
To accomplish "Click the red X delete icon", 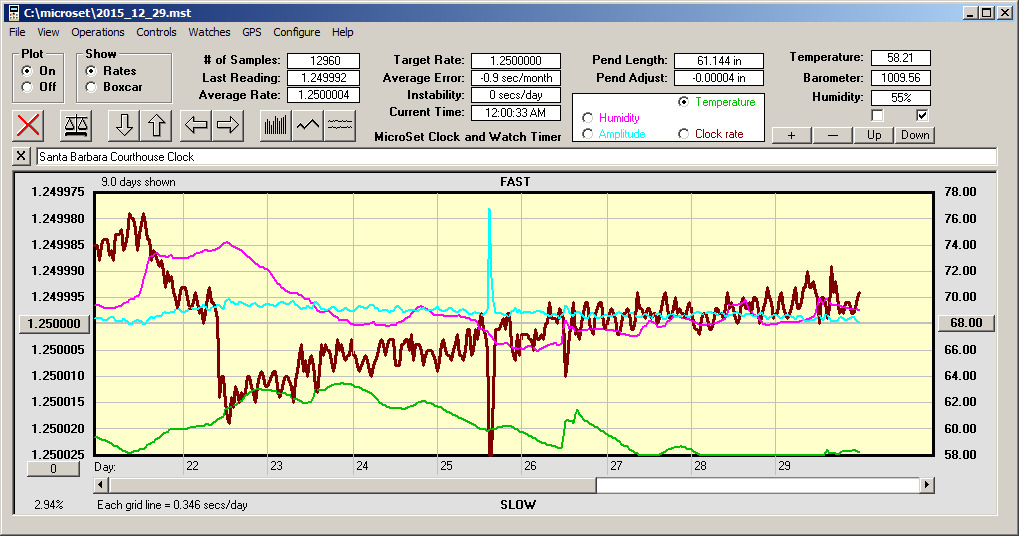I will pyautogui.click(x=29, y=125).
